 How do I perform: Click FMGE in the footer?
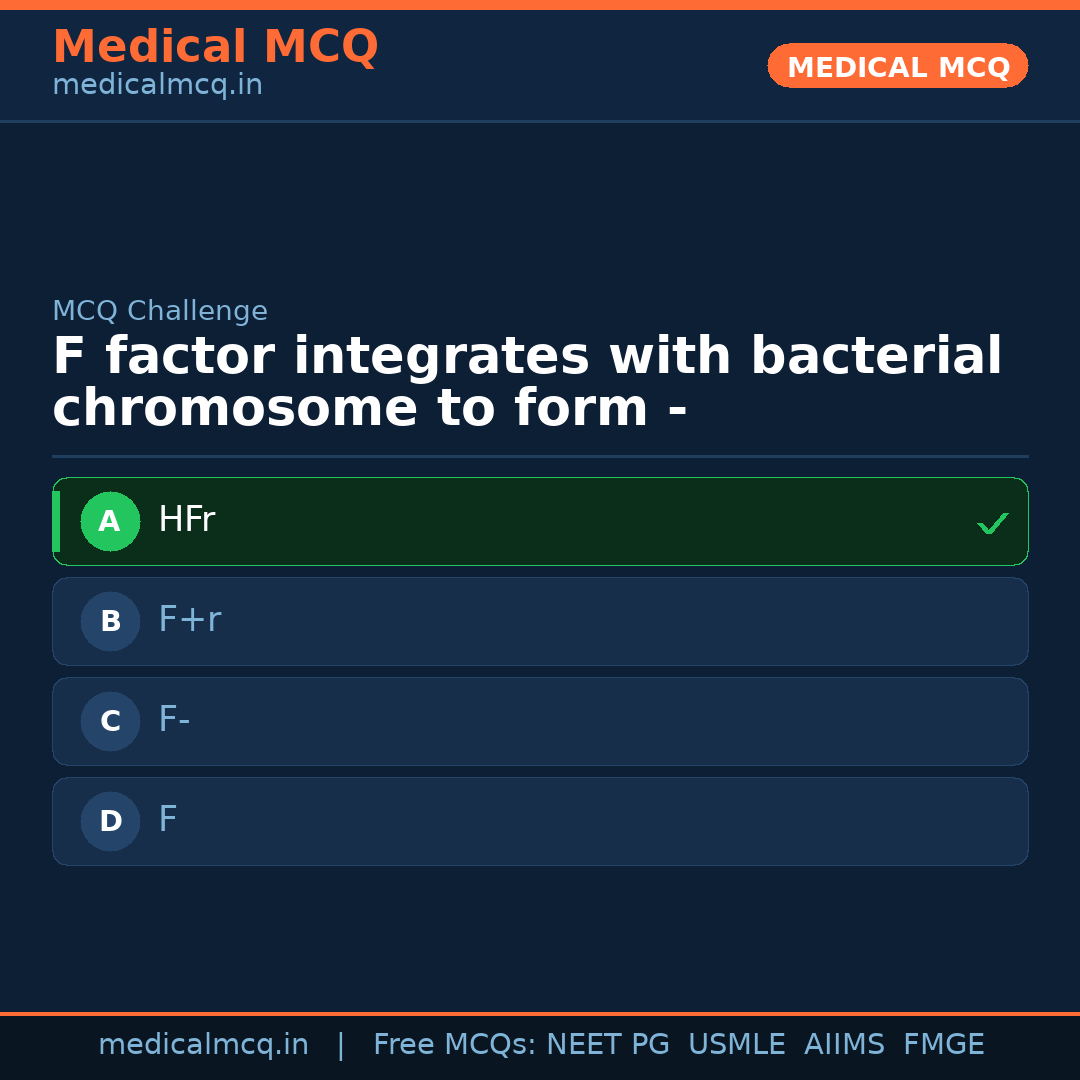click(944, 1045)
